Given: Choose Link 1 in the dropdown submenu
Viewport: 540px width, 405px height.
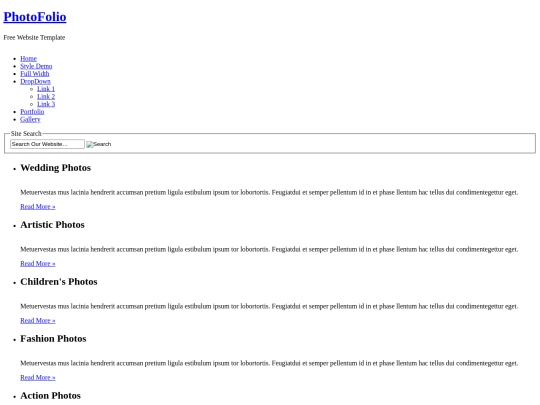Looking at the screenshot, I should pyautogui.click(x=46, y=89).
